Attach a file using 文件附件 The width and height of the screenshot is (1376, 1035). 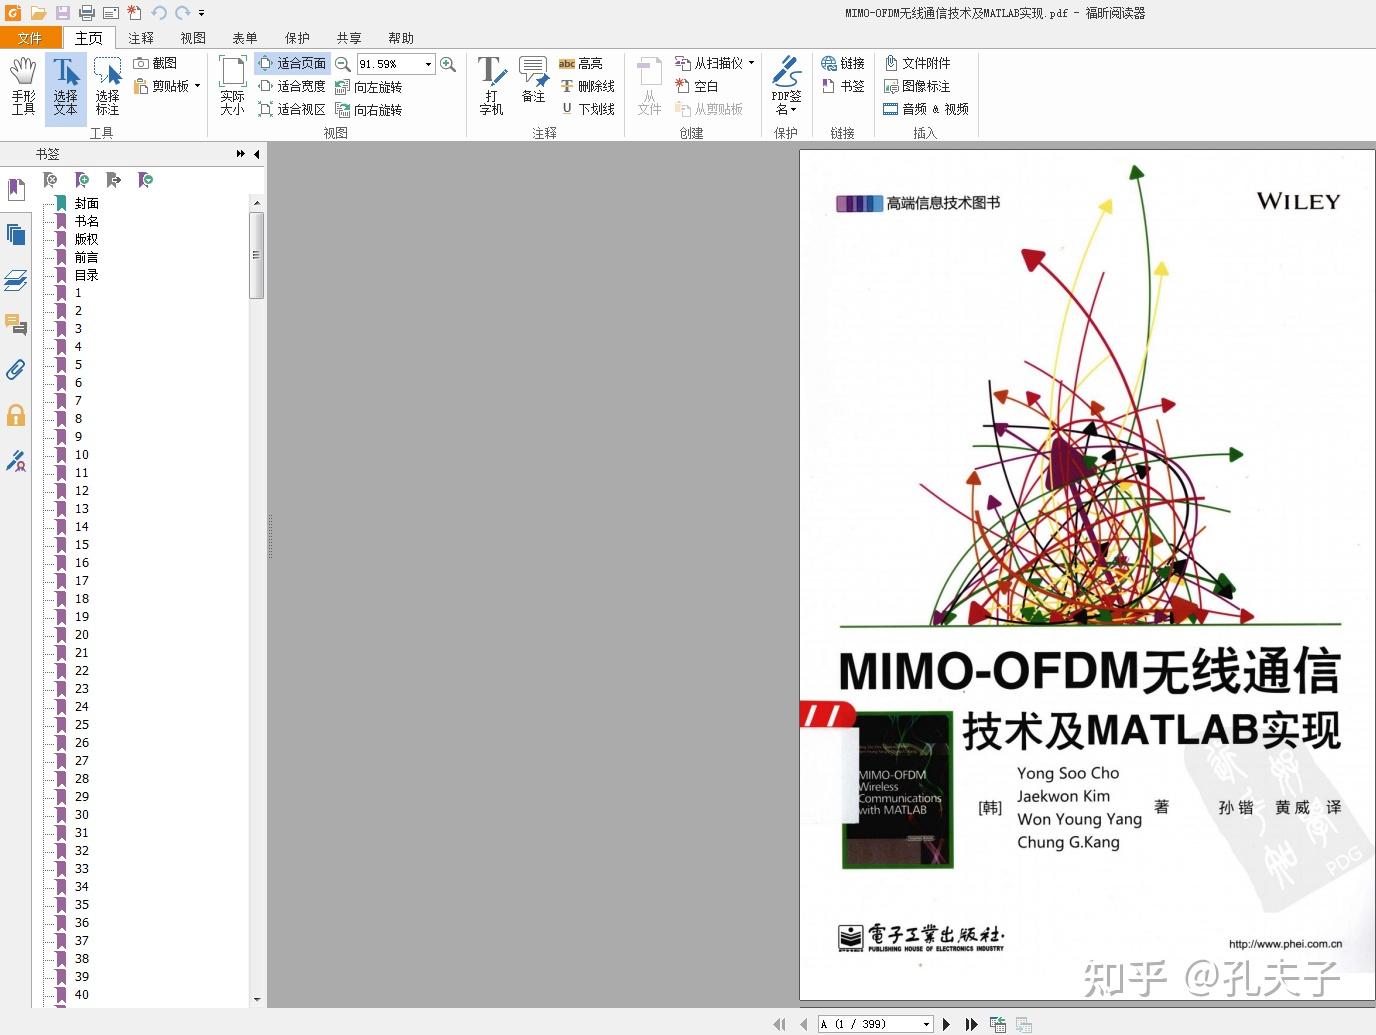click(x=918, y=62)
